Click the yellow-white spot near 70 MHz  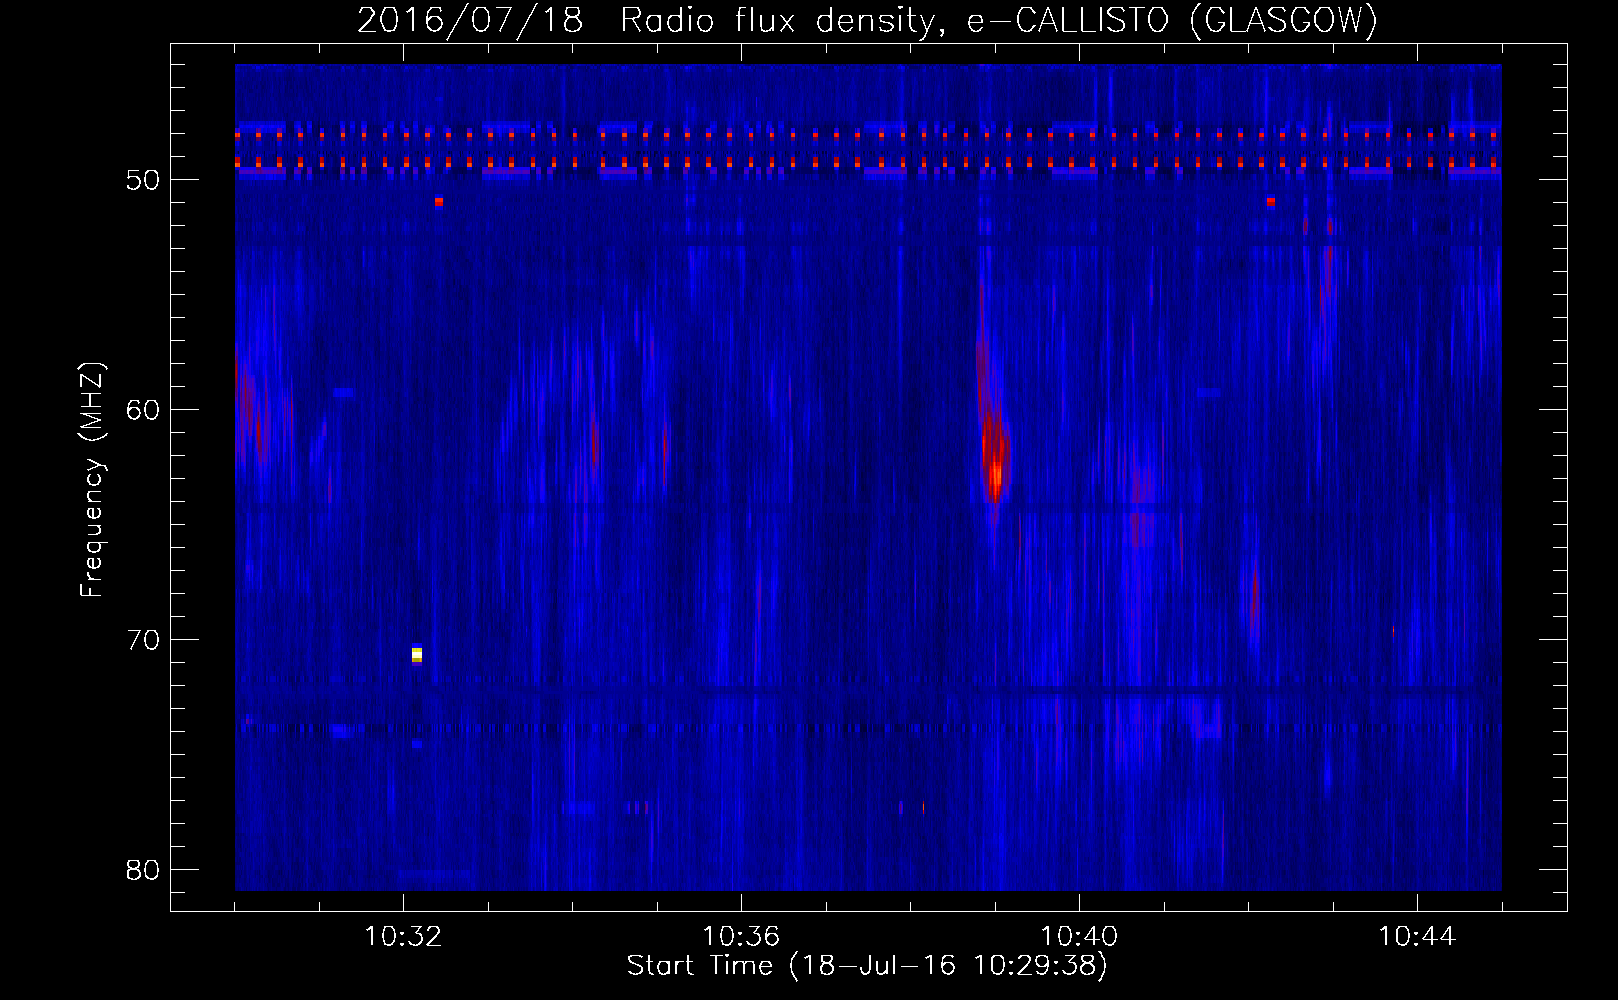pyautogui.click(x=417, y=654)
